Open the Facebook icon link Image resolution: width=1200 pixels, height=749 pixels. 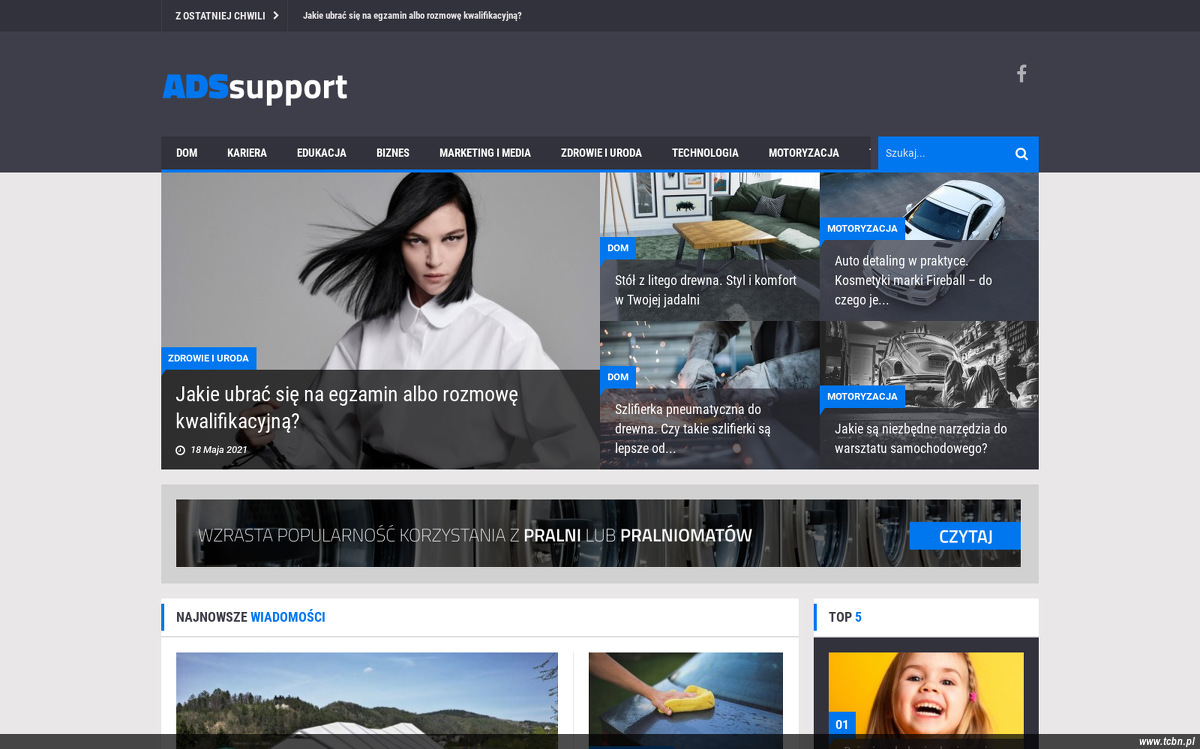[x=1021, y=73]
